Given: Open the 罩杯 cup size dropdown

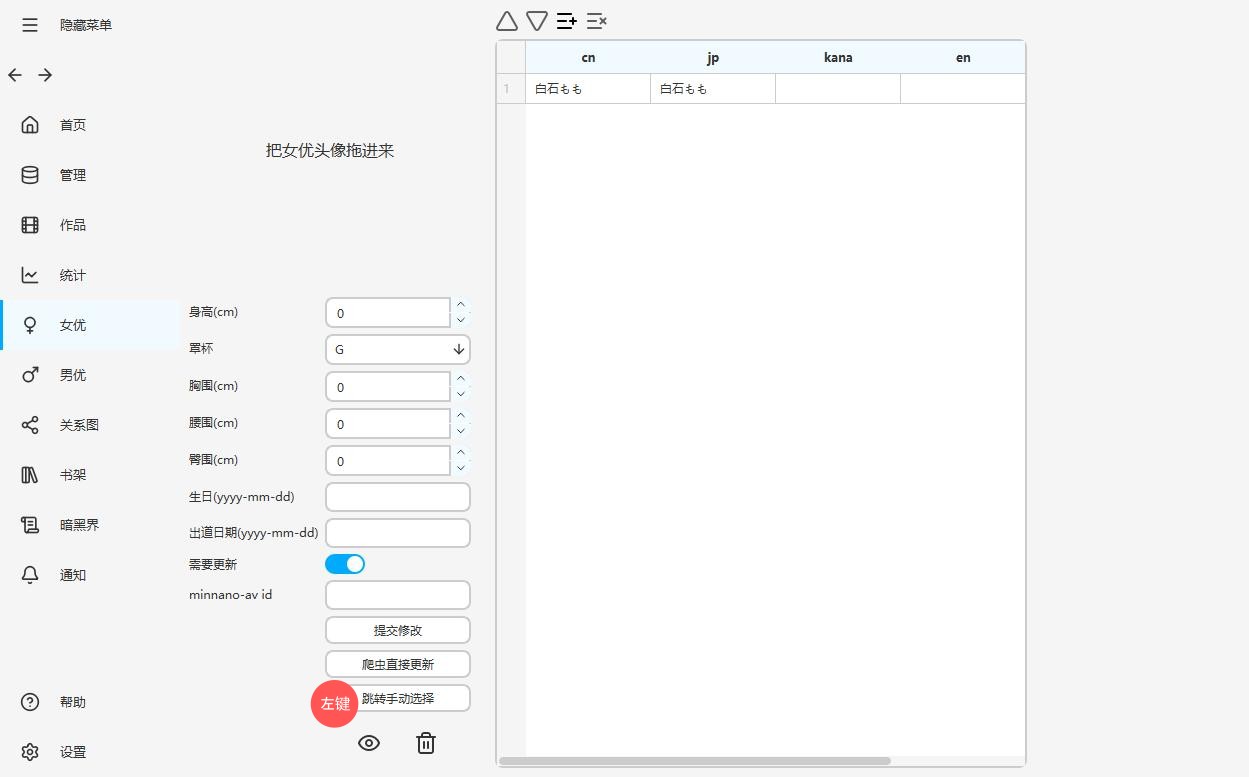Looking at the screenshot, I should pyautogui.click(x=397, y=349).
